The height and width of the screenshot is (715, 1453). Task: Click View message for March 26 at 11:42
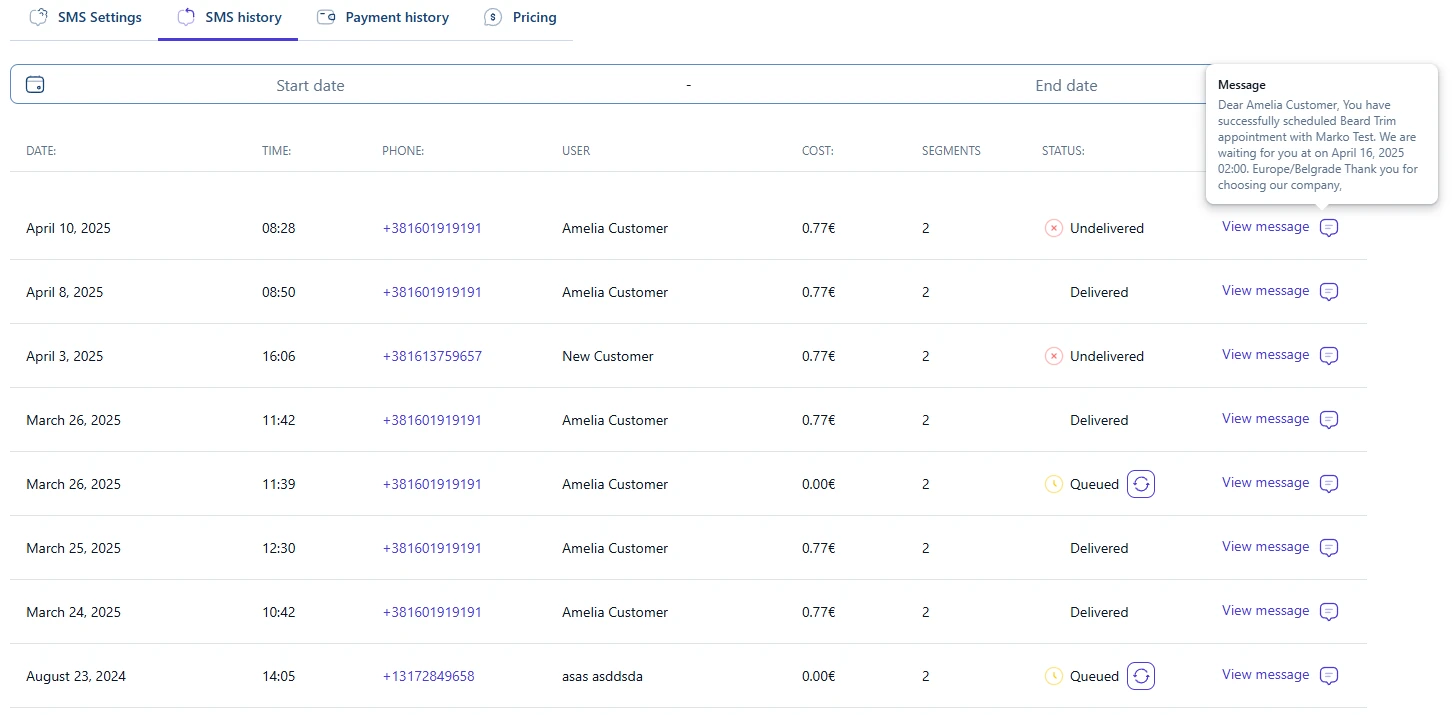1265,419
